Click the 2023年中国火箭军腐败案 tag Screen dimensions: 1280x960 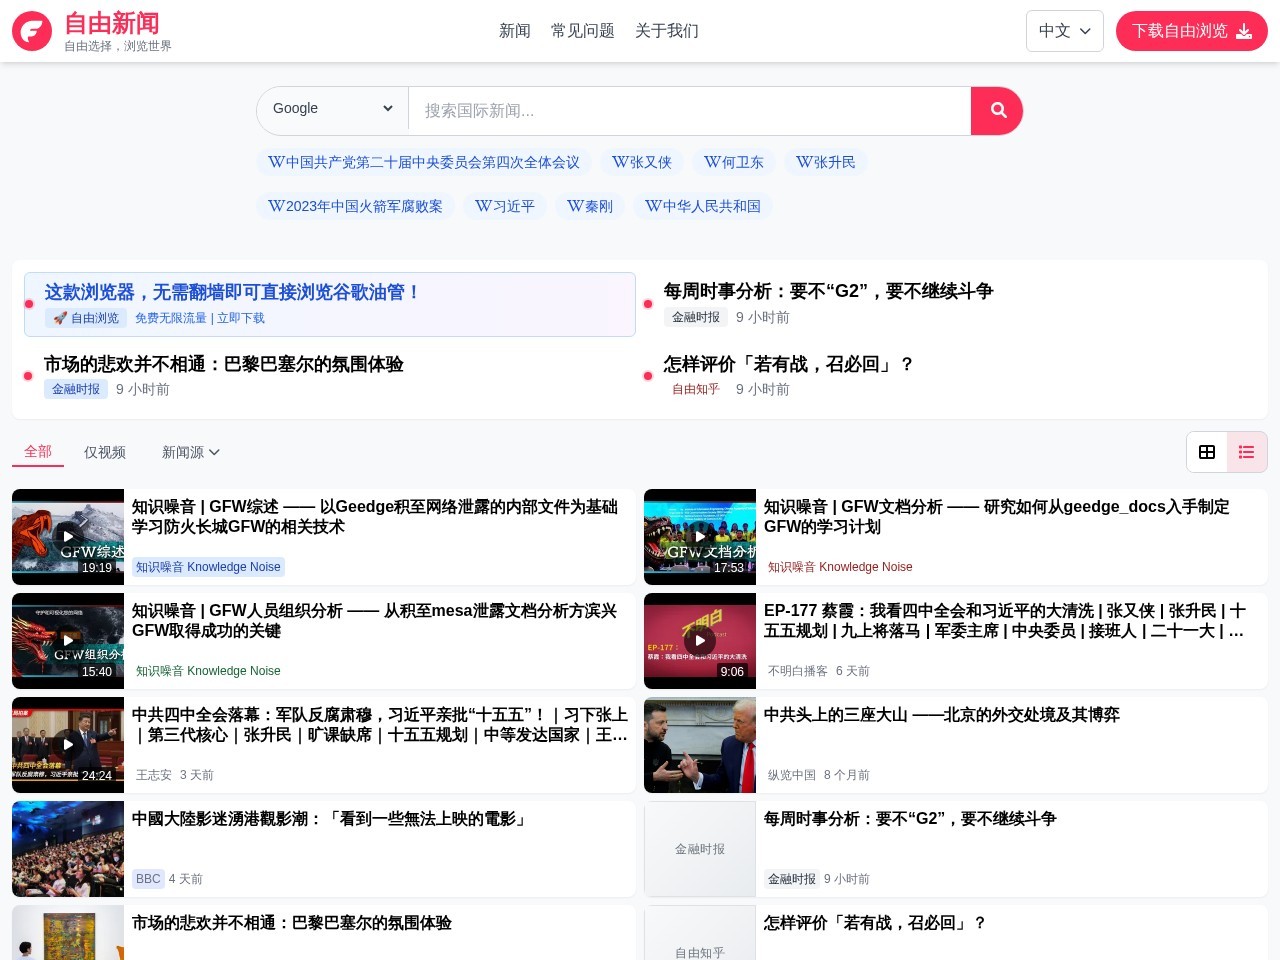(355, 206)
